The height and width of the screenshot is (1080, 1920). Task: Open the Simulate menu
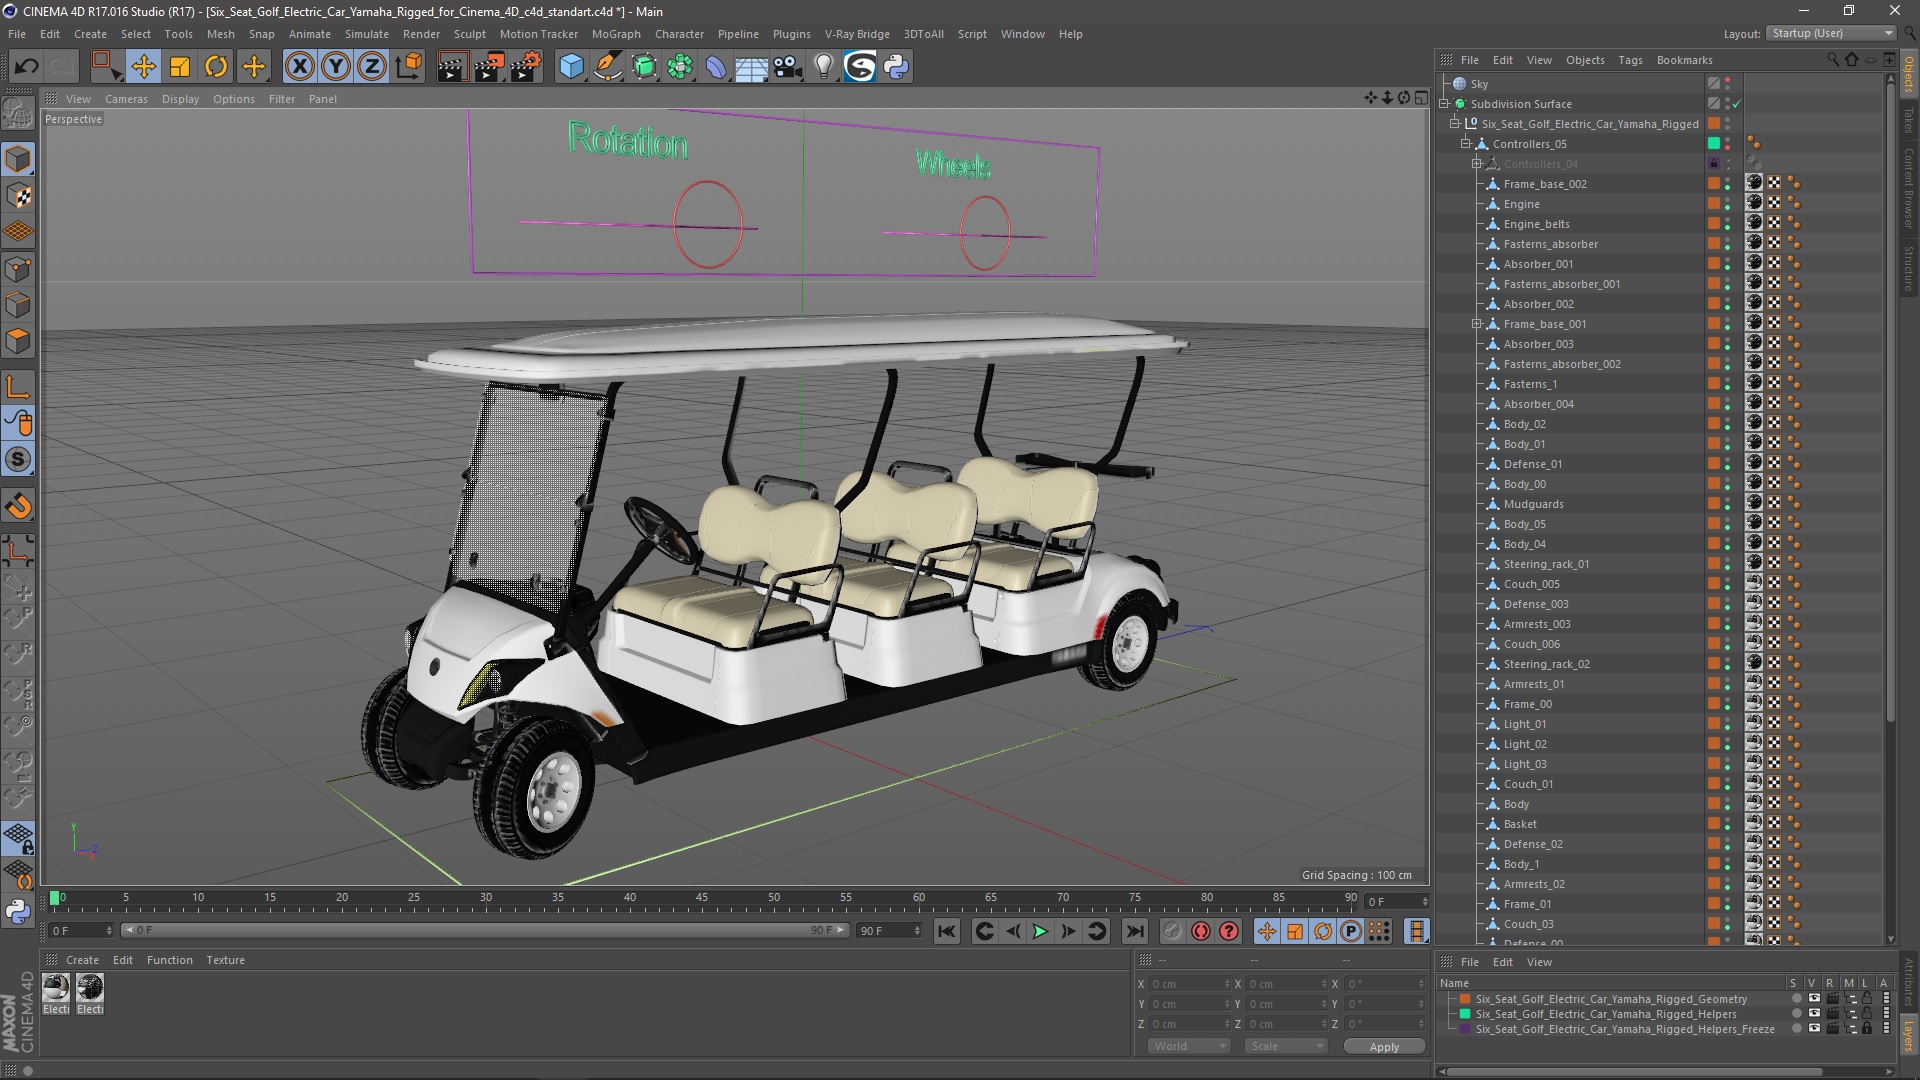pos(366,34)
